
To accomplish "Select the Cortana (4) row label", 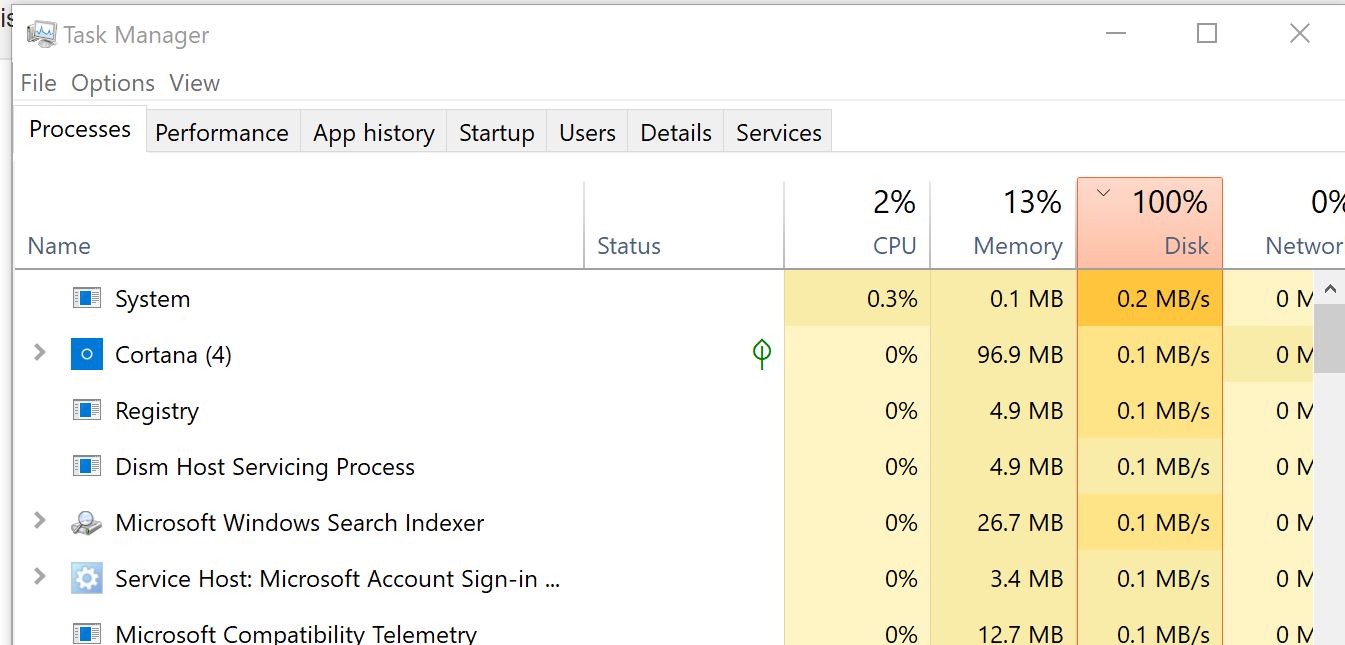I will pyautogui.click(x=173, y=355).
